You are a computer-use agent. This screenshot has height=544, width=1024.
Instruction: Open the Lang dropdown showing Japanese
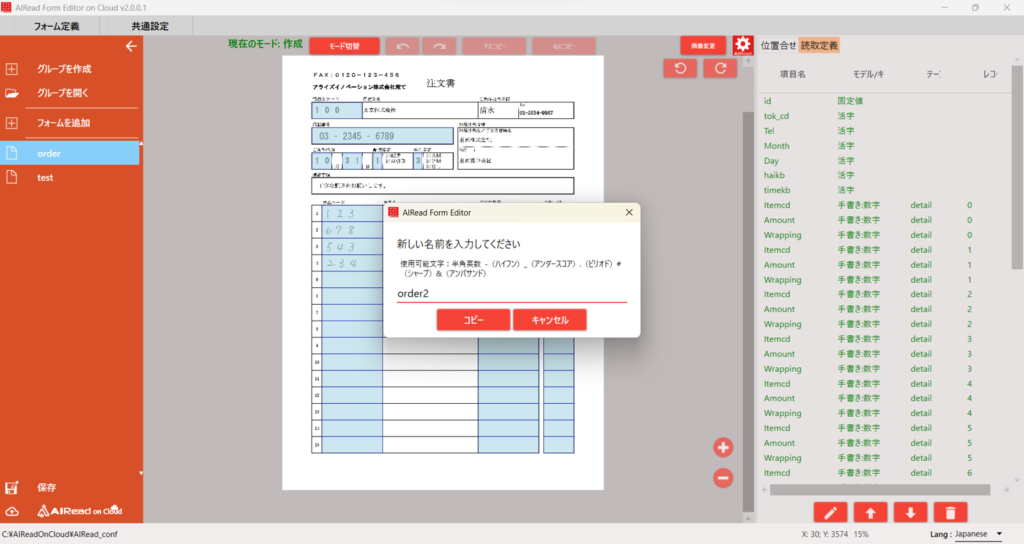(978, 534)
